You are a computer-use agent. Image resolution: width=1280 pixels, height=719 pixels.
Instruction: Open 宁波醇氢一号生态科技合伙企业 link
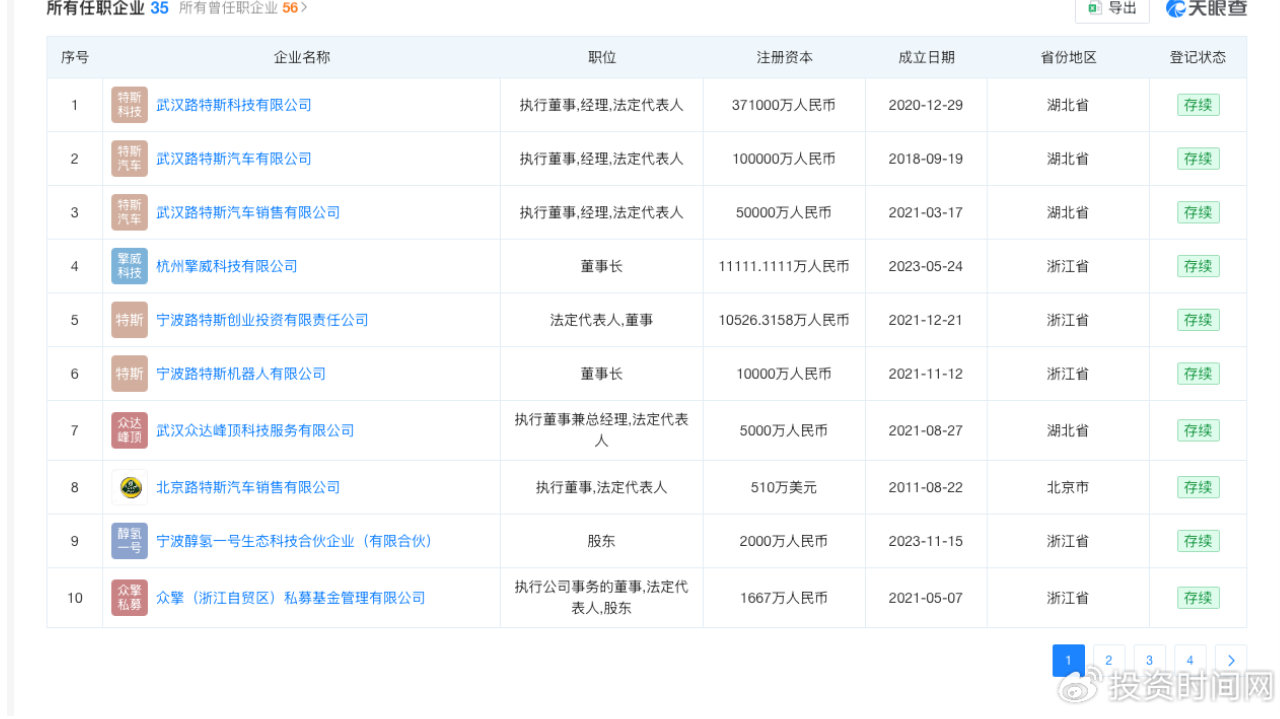point(294,541)
